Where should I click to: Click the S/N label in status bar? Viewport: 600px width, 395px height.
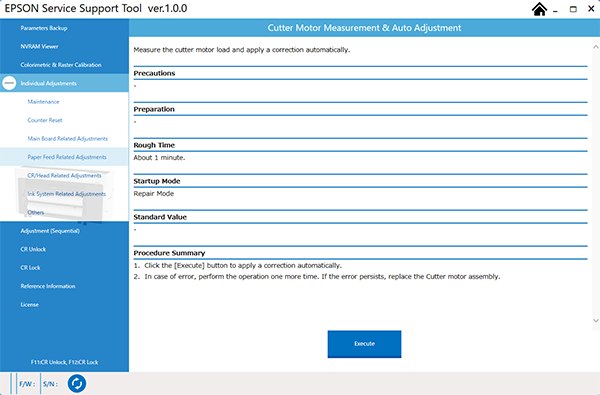[x=51, y=384]
